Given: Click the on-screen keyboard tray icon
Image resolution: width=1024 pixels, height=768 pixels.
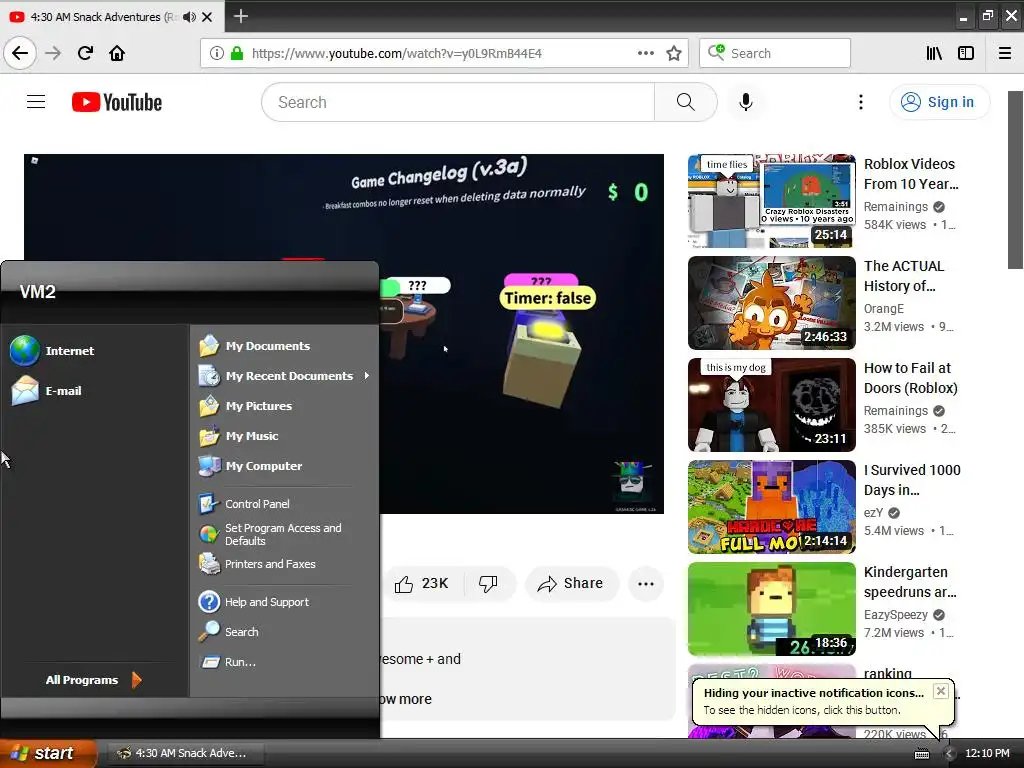Looking at the screenshot, I should (921, 754).
